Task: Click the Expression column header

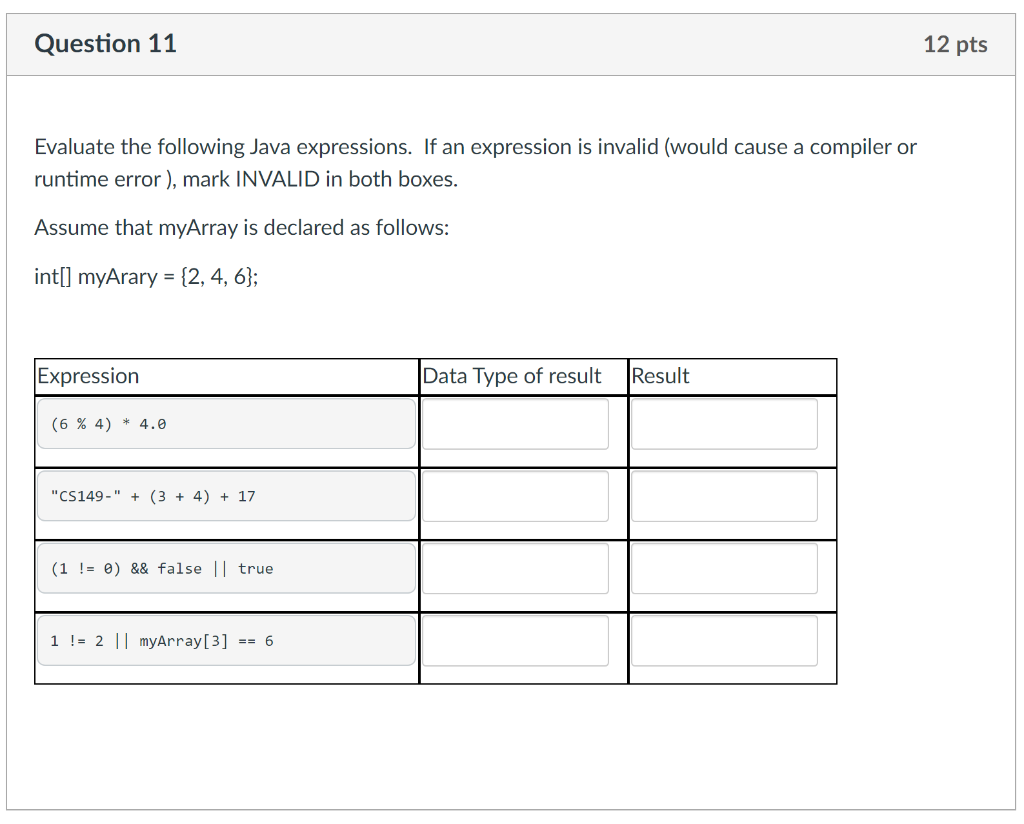Action: coord(88,376)
